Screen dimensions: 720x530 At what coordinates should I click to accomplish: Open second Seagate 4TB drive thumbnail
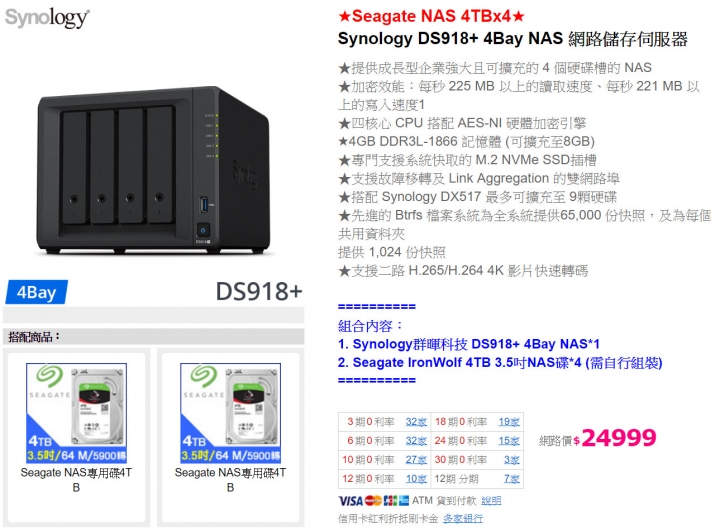[231, 413]
